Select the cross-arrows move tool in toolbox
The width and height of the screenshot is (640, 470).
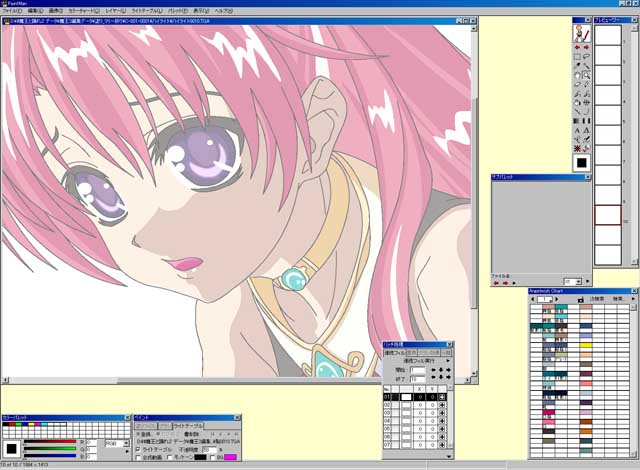click(x=586, y=103)
